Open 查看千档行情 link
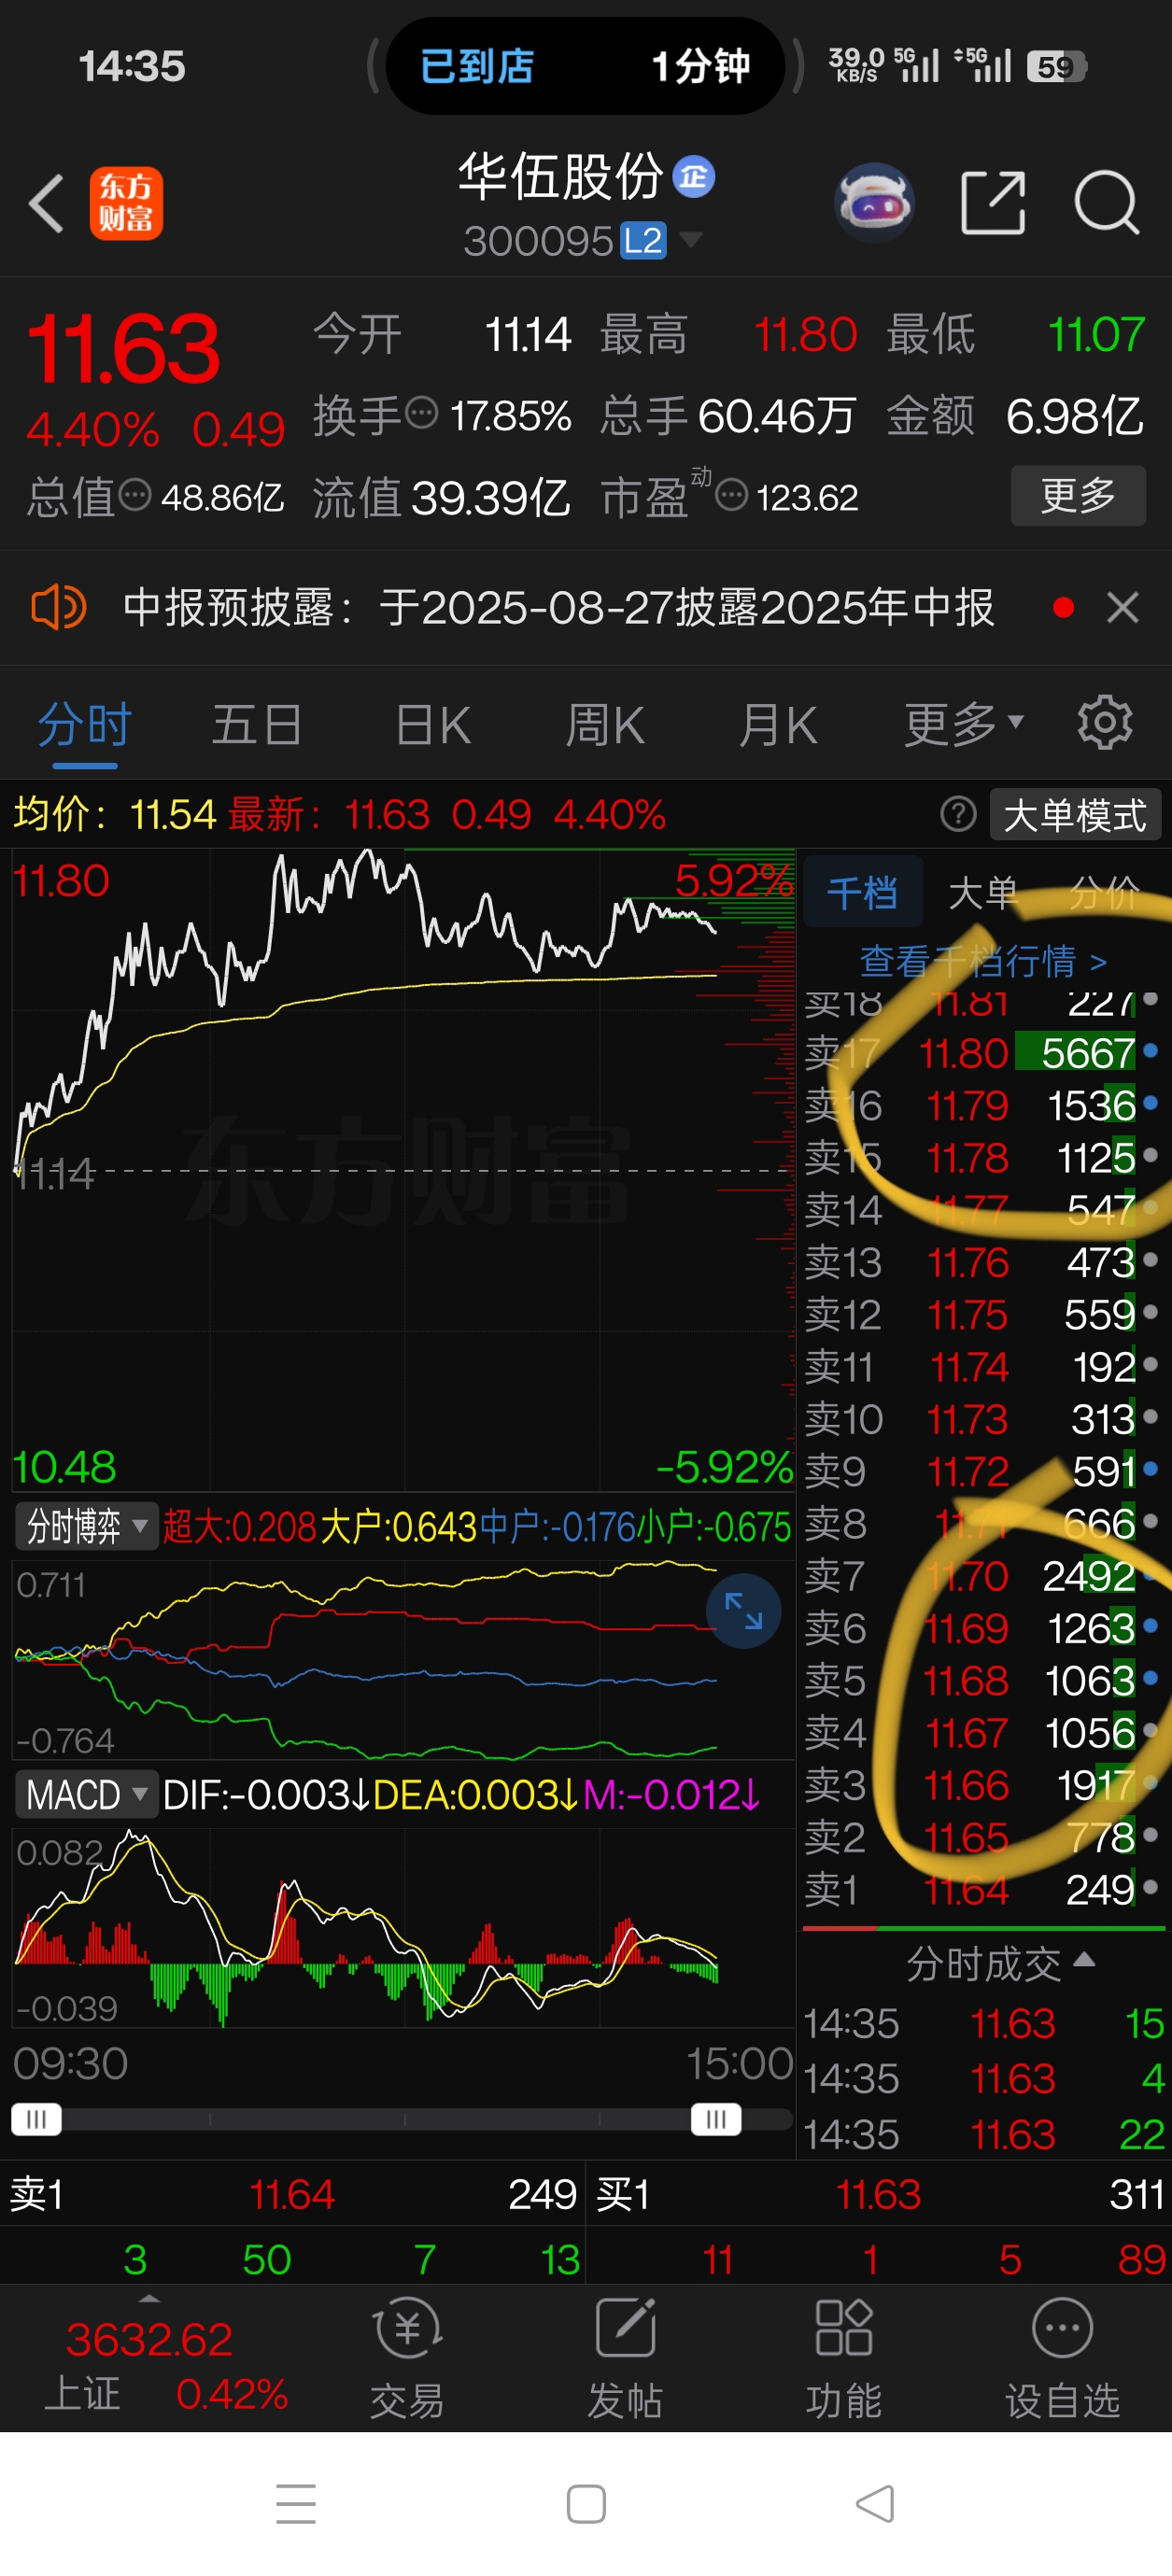Image resolution: width=1172 pixels, height=2576 pixels. pyautogui.click(x=983, y=961)
